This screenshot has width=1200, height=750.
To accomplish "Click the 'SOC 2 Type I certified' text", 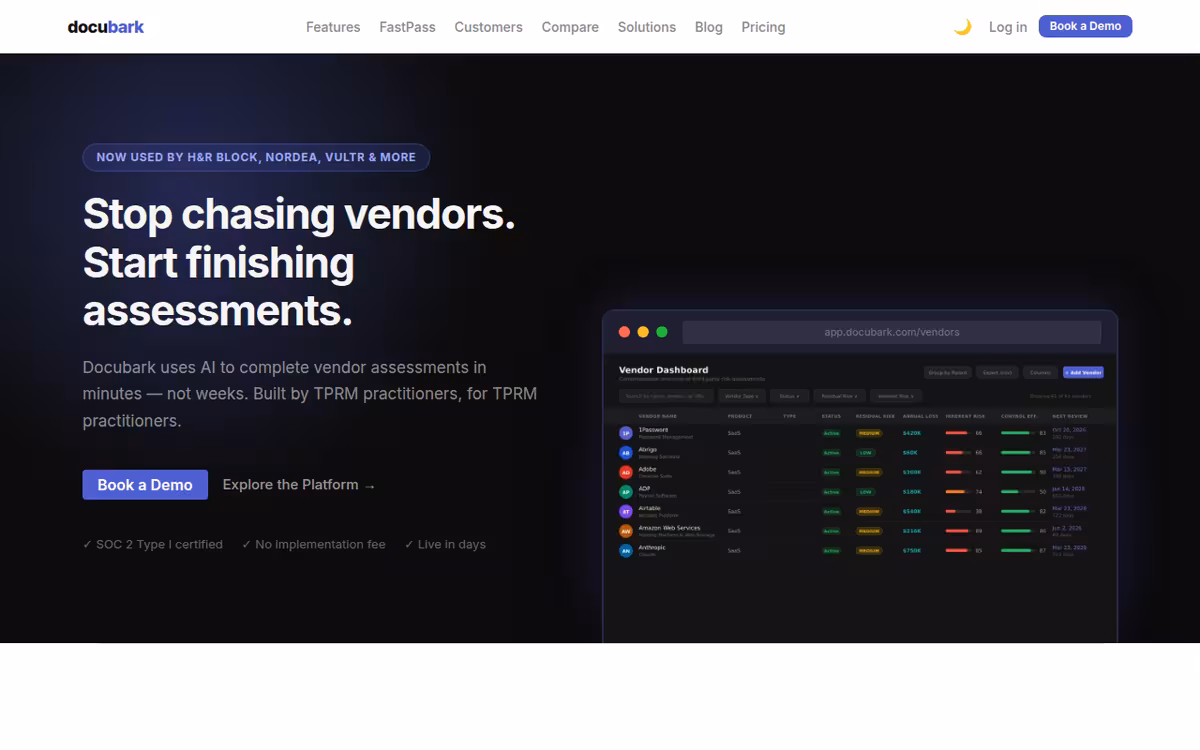I will (x=153, y=544).
